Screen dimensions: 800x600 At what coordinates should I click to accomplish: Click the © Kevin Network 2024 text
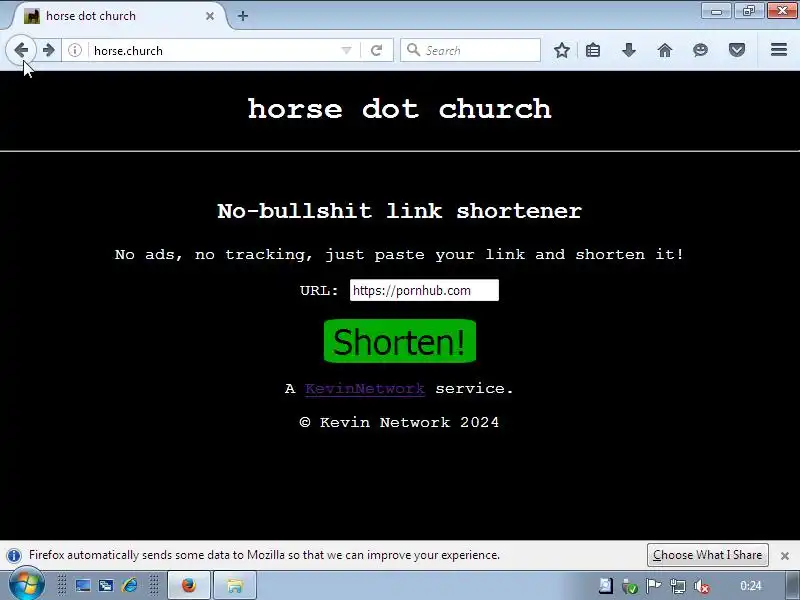(399, 422)
